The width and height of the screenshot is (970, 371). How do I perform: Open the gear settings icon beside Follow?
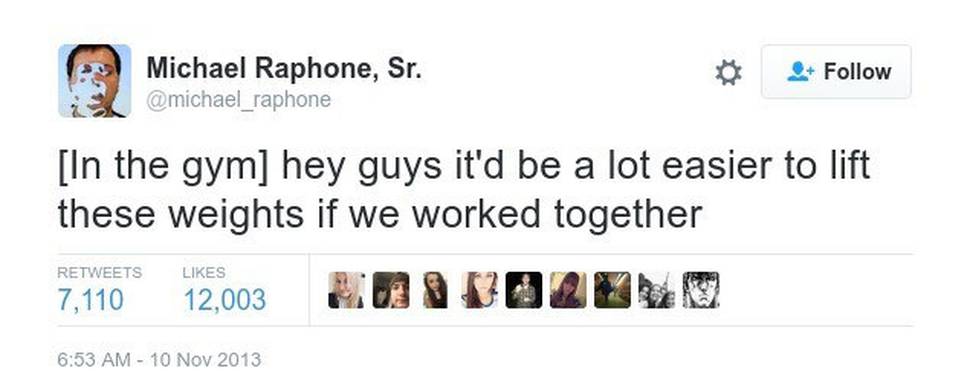click(x=728, y=72)
